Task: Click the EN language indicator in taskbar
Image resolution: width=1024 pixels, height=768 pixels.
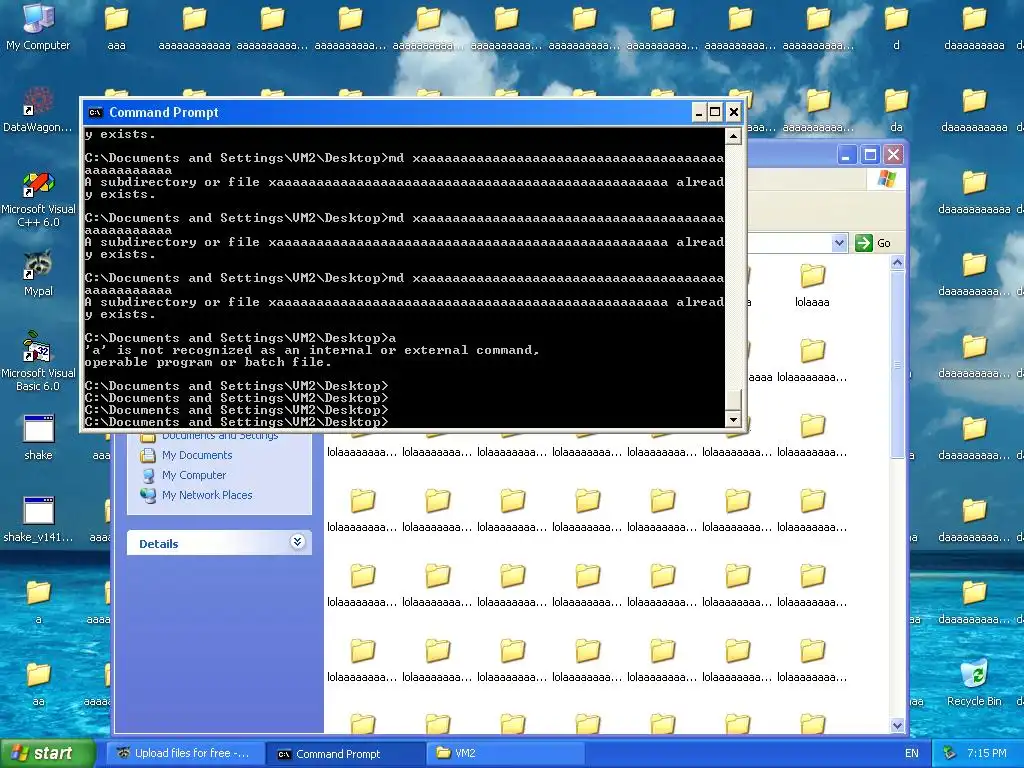Action: [912, 754]
